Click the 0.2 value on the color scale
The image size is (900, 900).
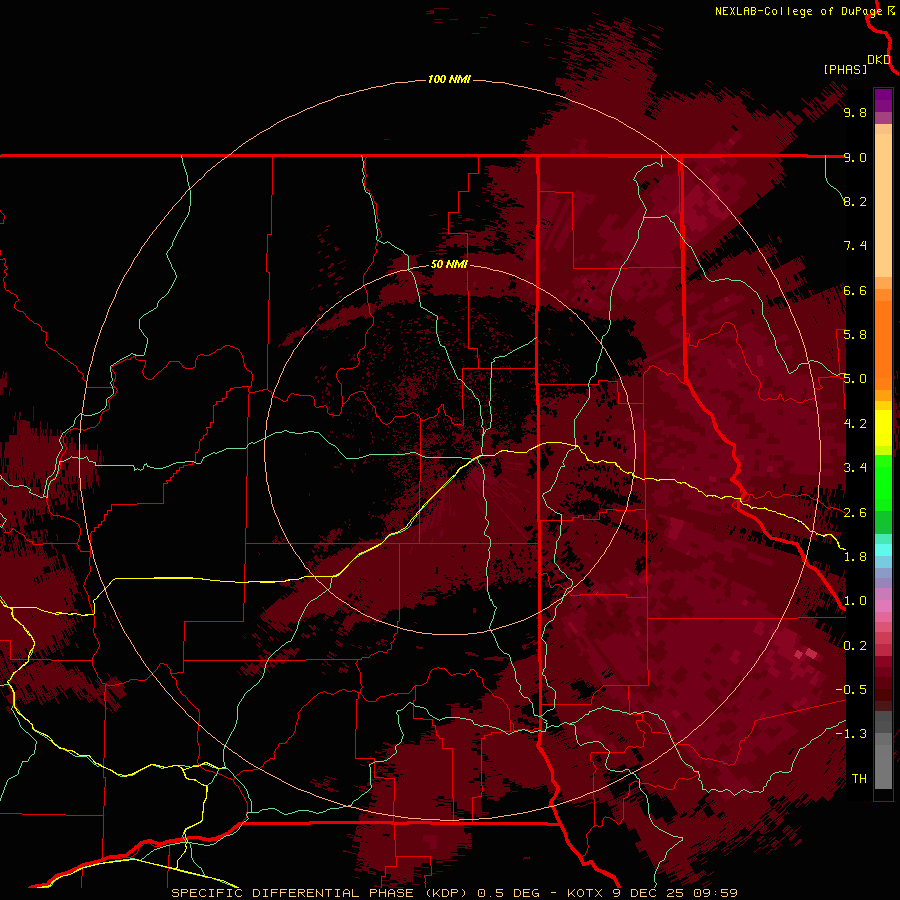pos(855,646)
